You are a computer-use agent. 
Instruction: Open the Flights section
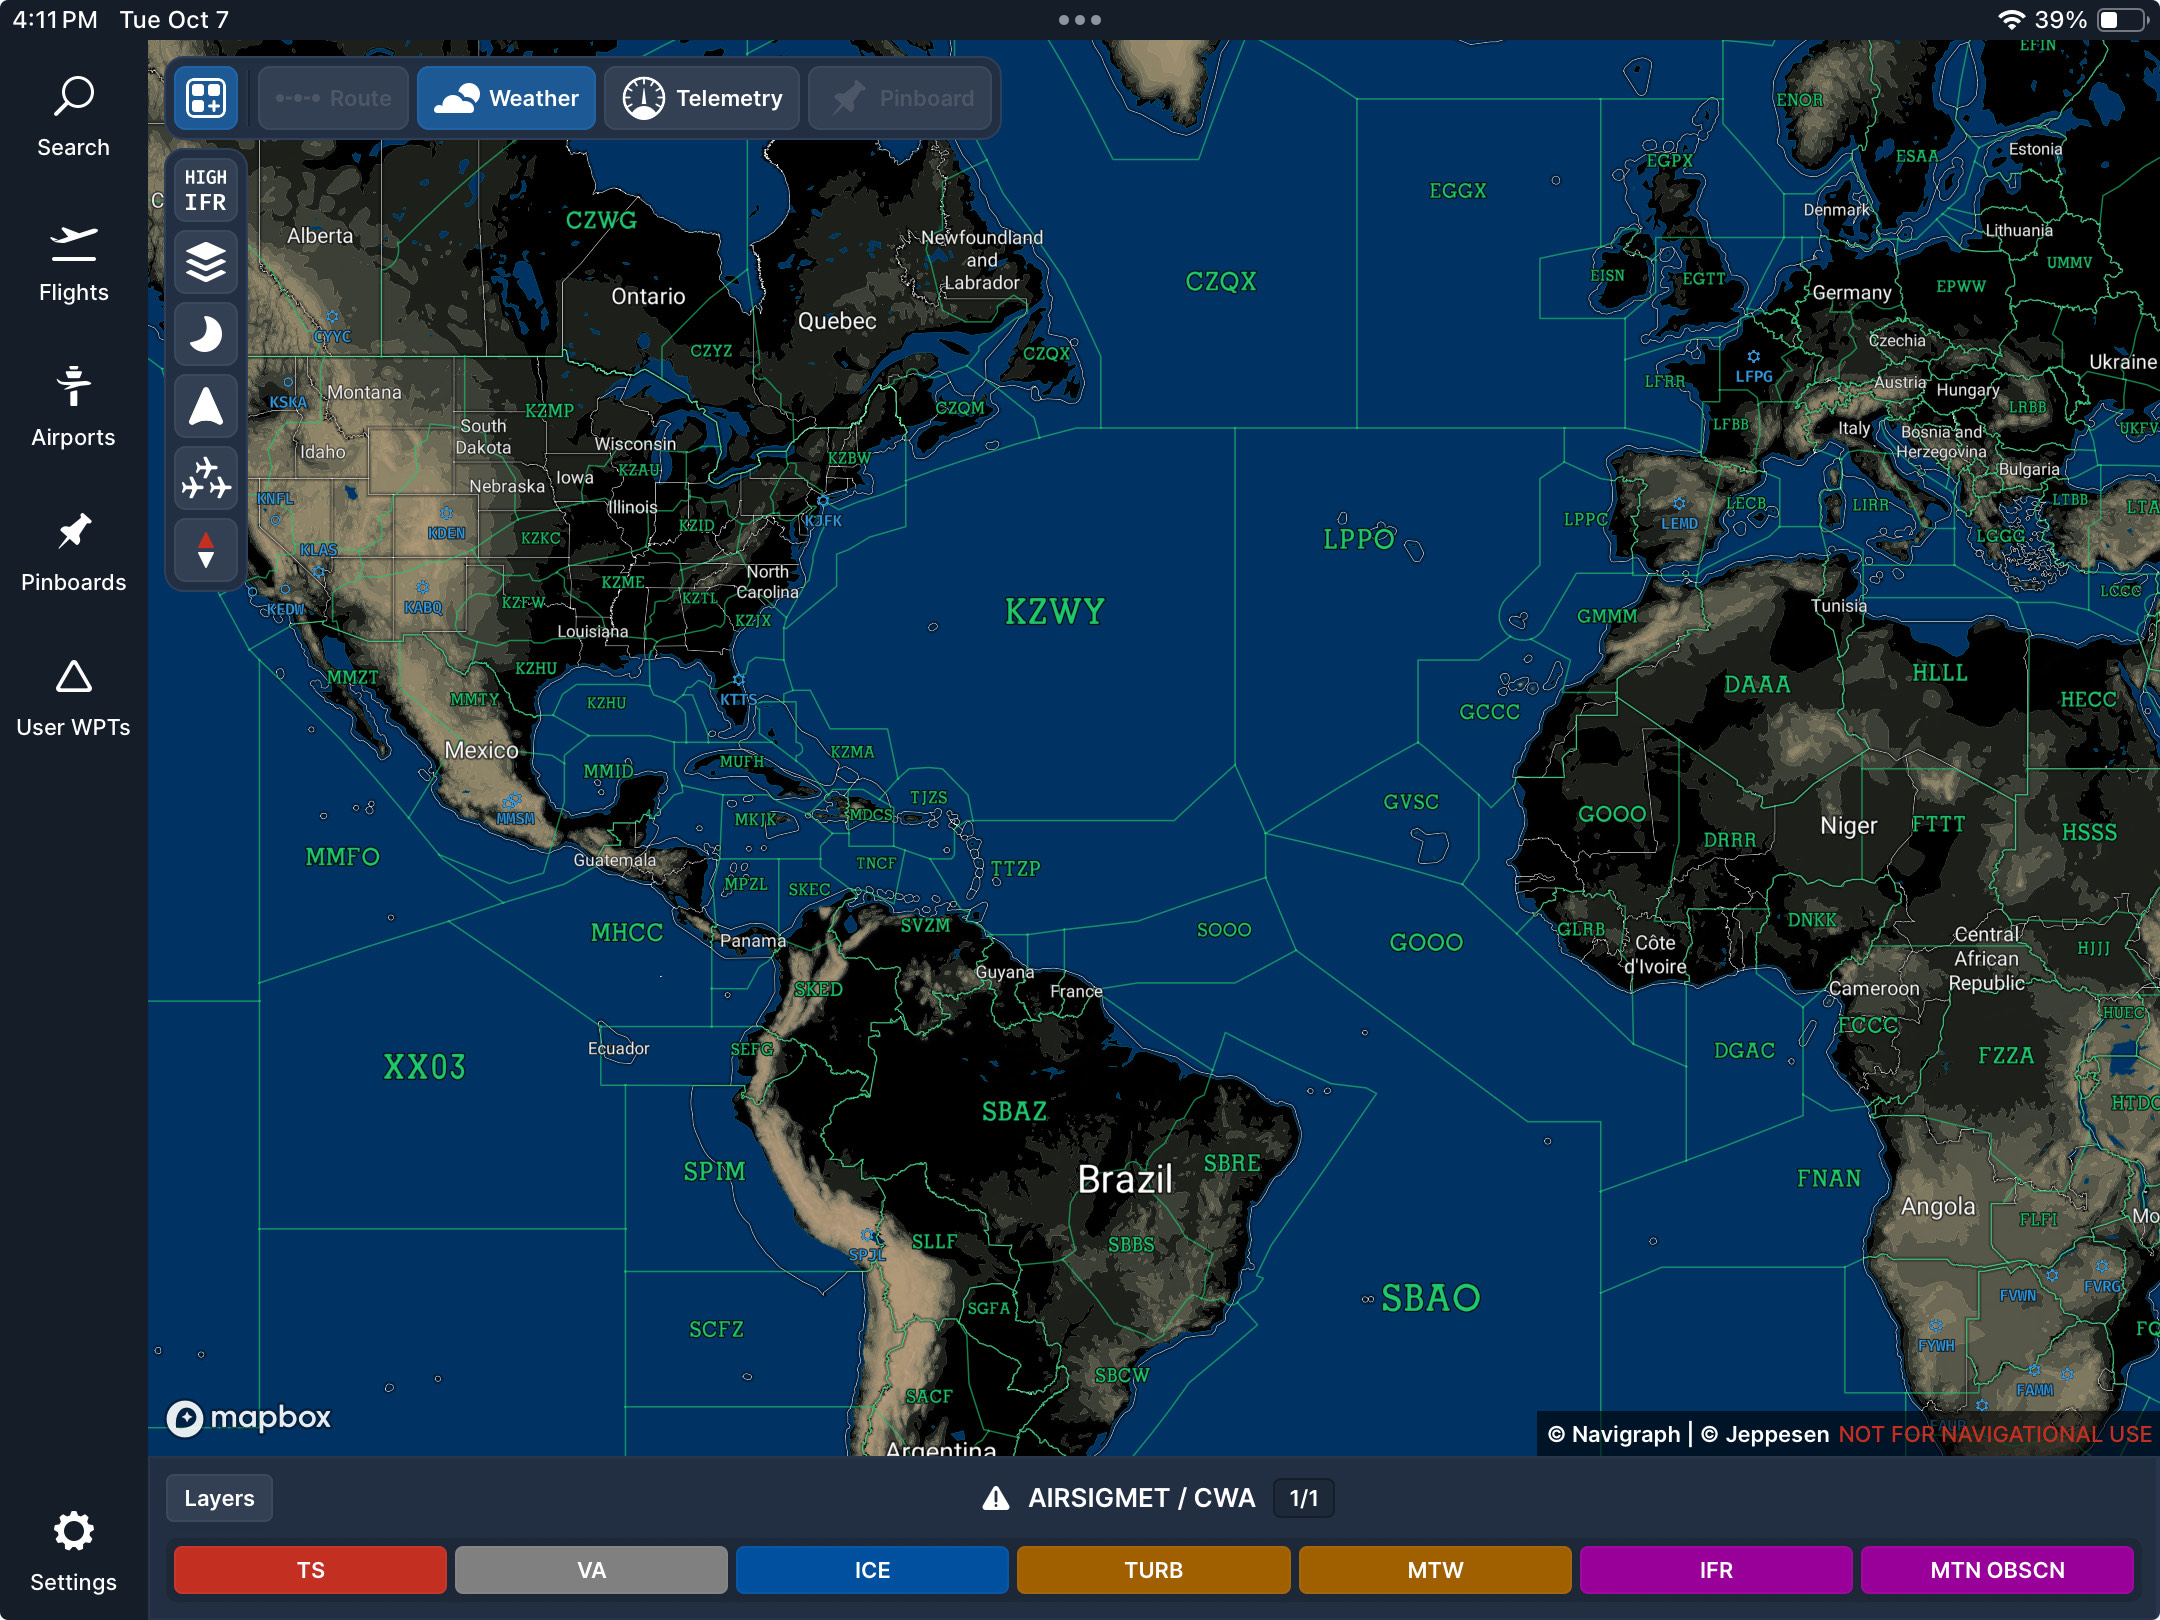[73, 263]
